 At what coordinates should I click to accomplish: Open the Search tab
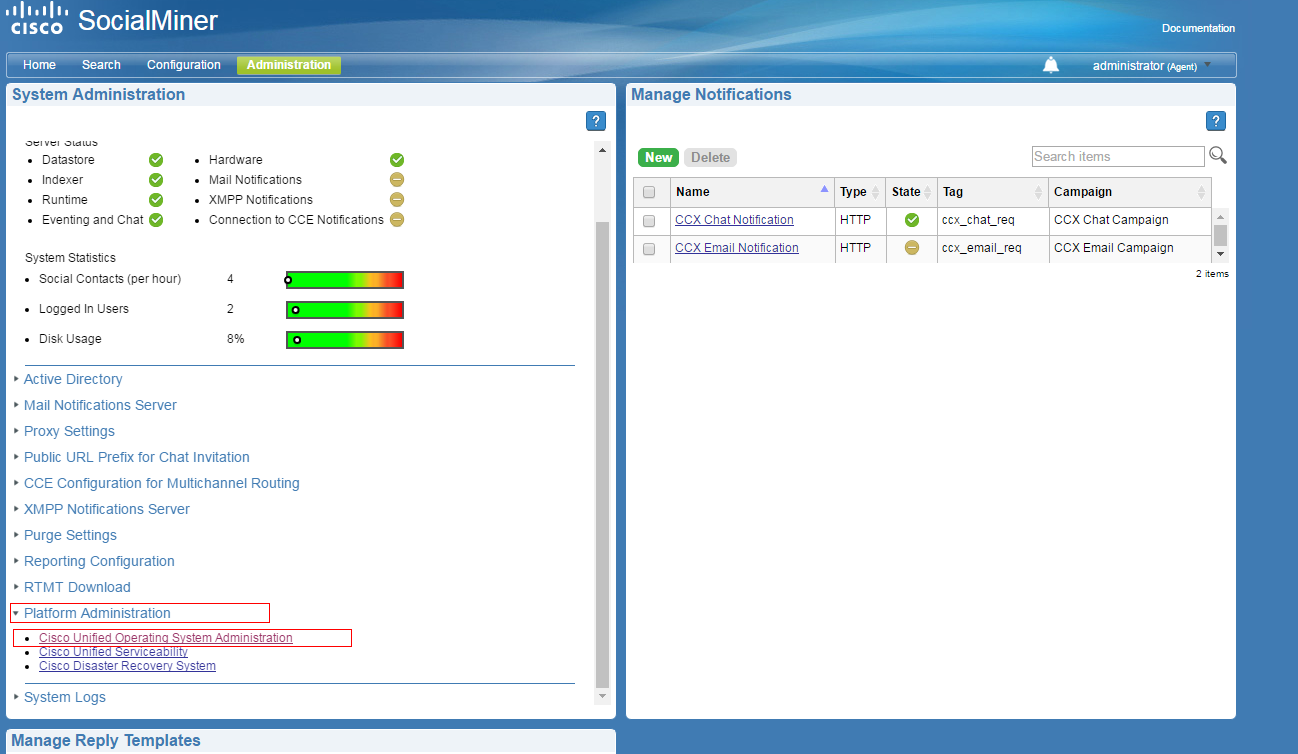click(x=101, y=65)
